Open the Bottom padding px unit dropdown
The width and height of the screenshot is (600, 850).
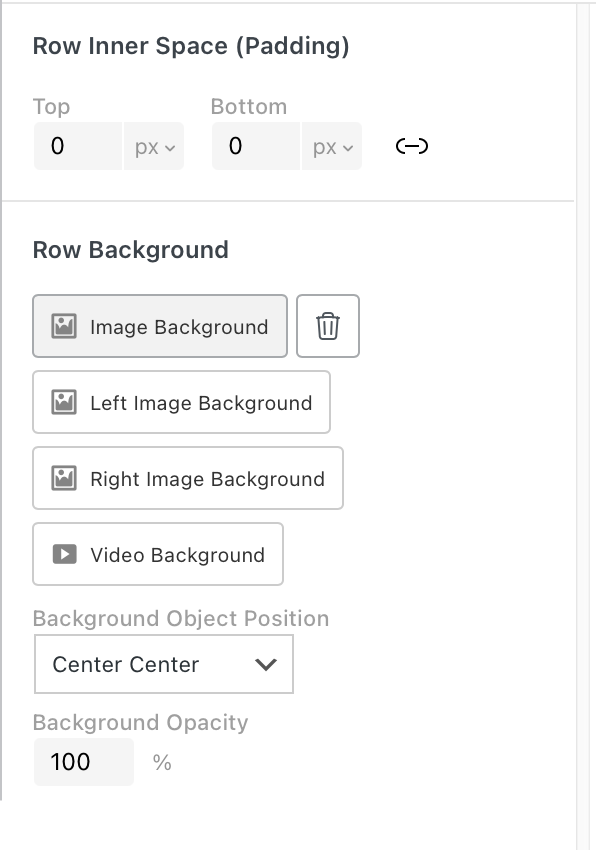pyautogui.click(x=331, y=146)
